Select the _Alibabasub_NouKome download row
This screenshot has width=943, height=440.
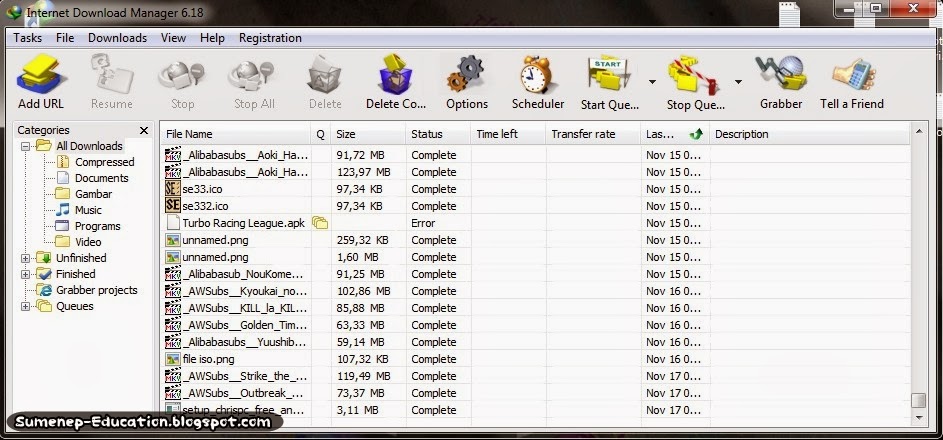[x=535, y=274]
